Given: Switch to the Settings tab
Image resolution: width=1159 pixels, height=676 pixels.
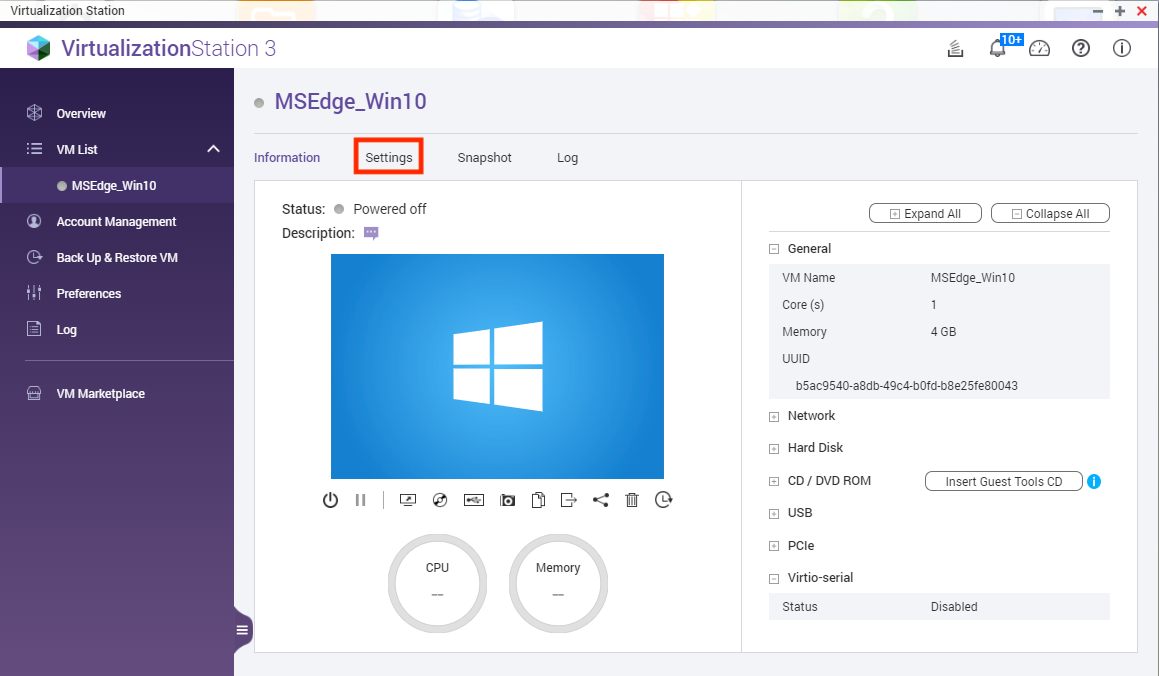Looking at the screenshot, I should (x=389, y=158).
